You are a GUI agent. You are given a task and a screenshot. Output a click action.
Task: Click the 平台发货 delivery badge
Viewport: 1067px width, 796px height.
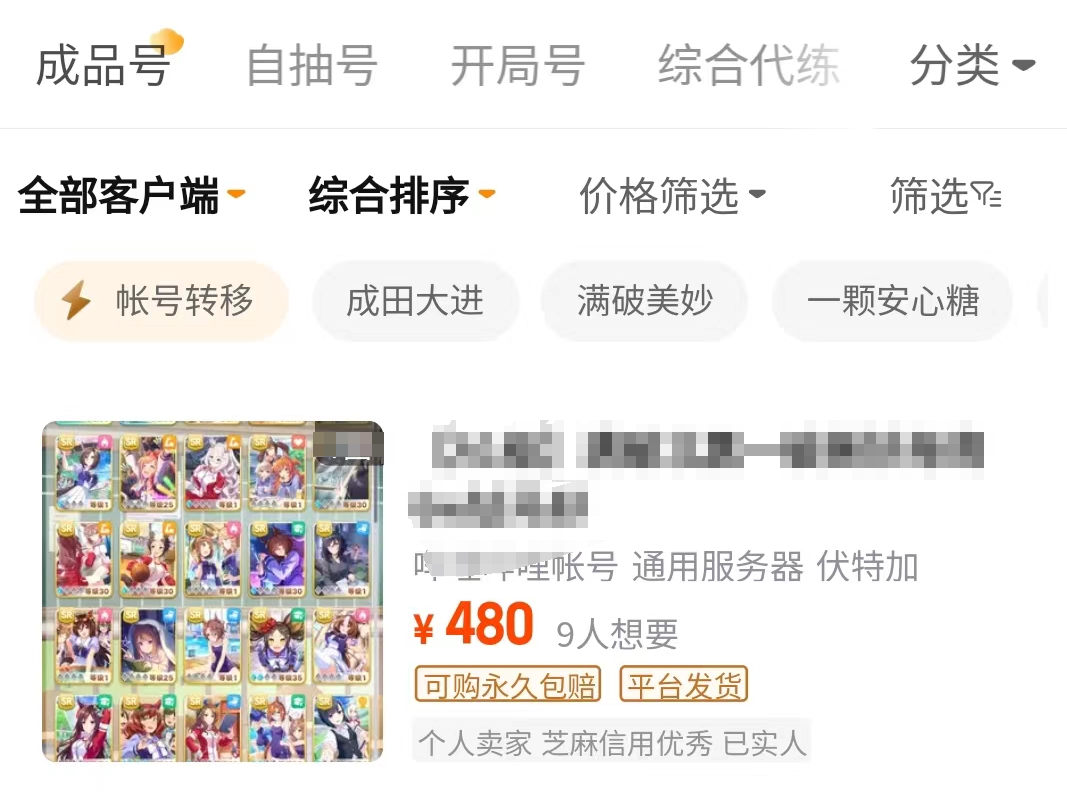[x=684, y=684]
